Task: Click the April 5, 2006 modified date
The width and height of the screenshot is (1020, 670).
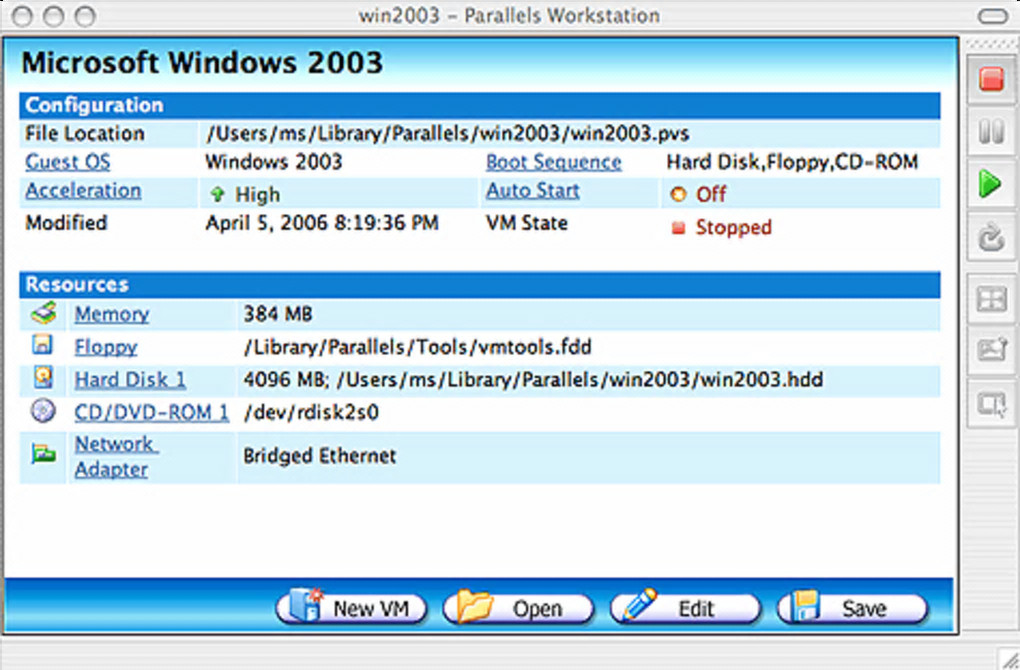Action: (322, 223)
